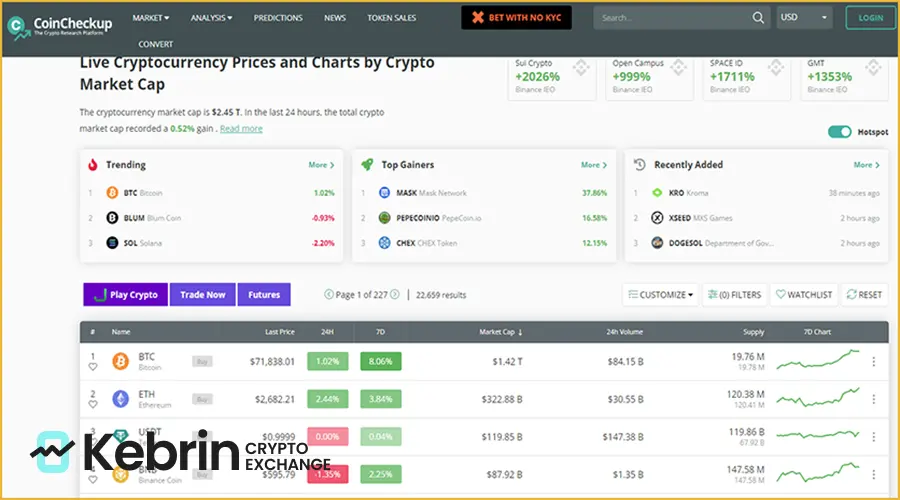Open the three-dot menu for BTC row
Image resolution: width=900 pixels, height=500 pixels.
[x=874, y=362]
